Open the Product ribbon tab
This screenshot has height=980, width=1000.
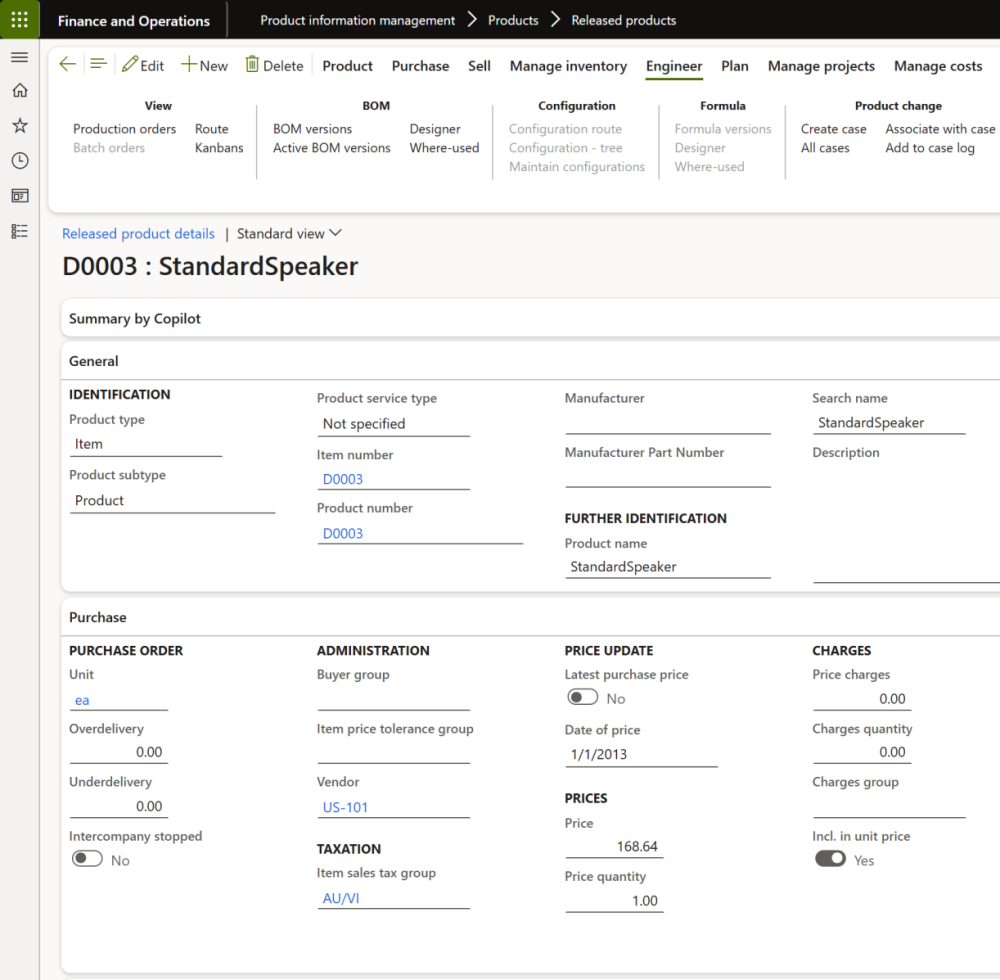pos(348,66)
